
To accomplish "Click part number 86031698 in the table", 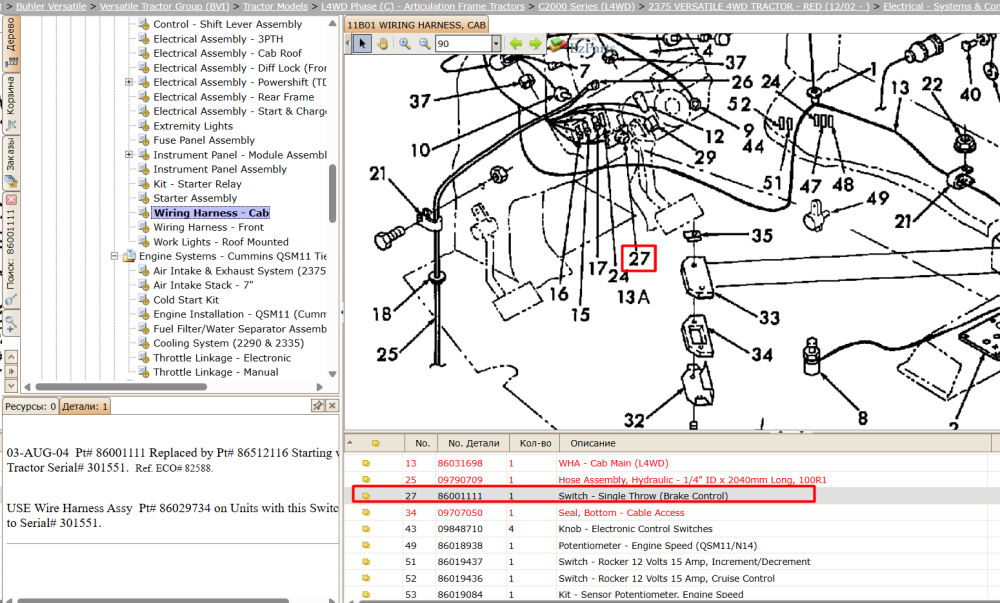I will (x=460, y=463).
